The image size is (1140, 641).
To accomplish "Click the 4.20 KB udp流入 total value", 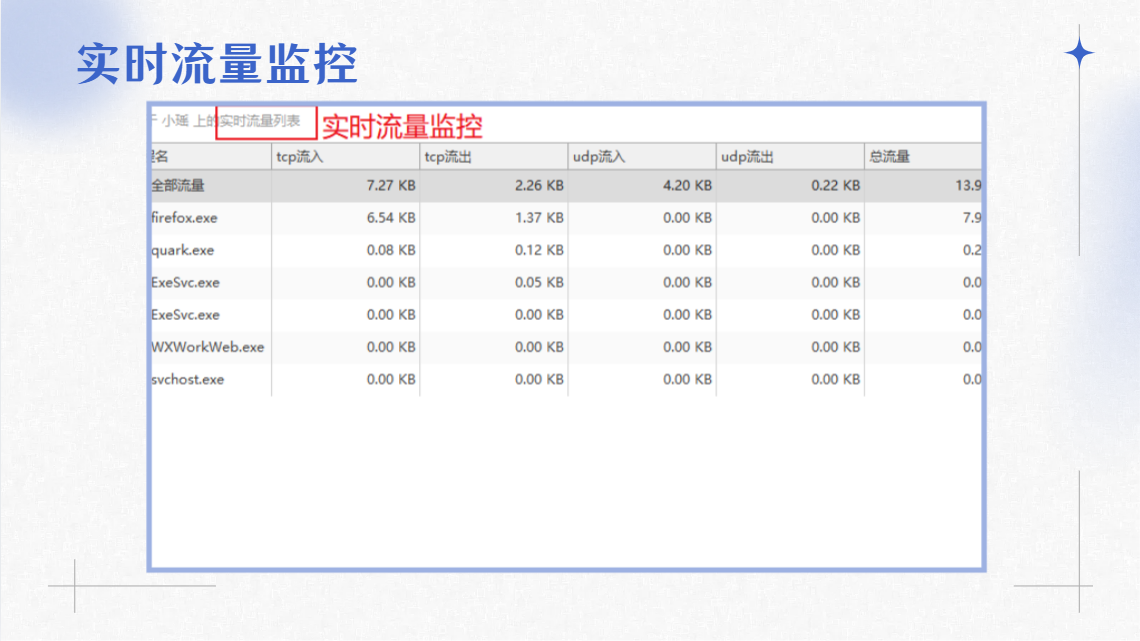I will (687, 185).
